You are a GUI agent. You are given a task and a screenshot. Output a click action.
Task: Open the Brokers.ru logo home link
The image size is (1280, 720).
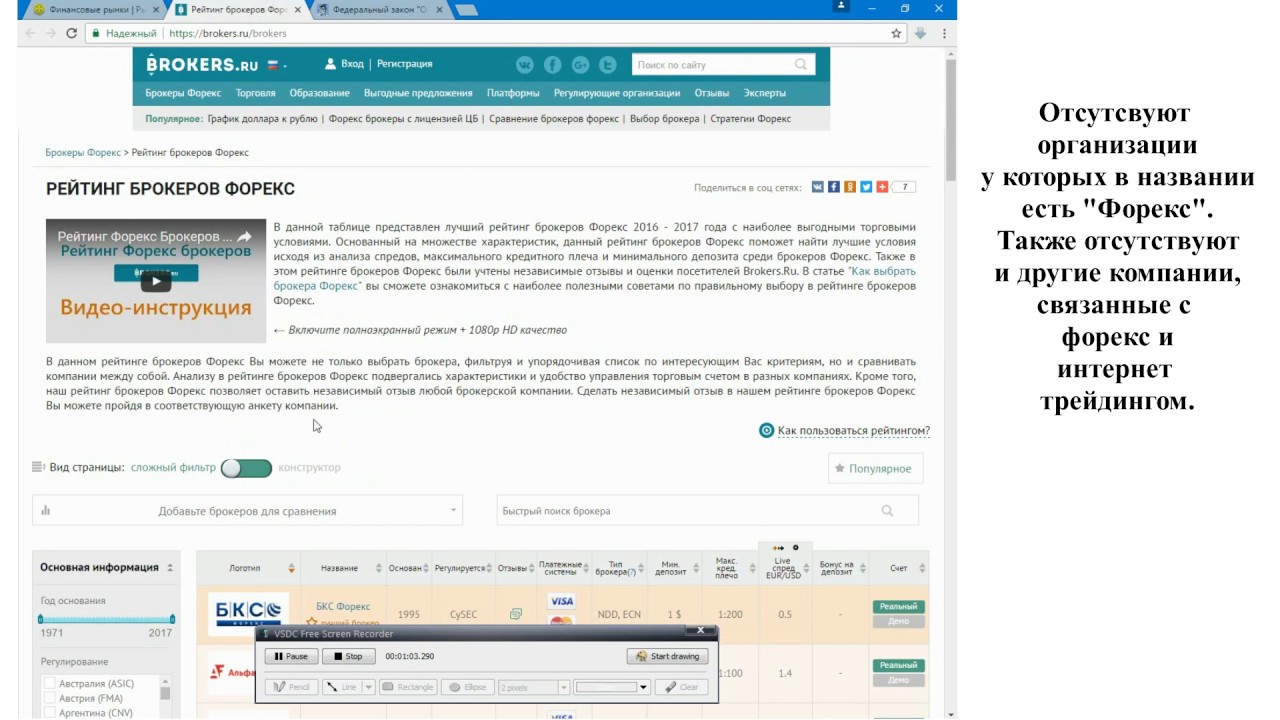pyautogui.click(x=202, y=65)
